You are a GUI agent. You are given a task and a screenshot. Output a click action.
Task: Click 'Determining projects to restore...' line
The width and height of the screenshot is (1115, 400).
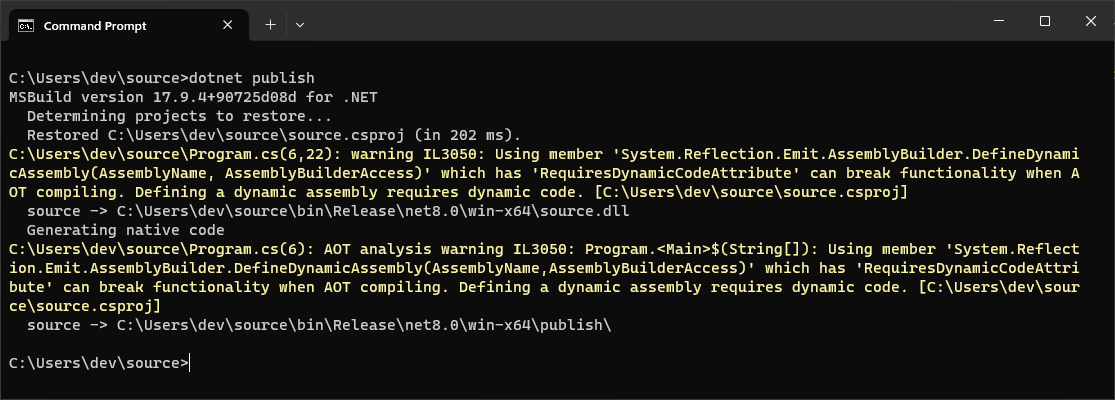point(179,116)
